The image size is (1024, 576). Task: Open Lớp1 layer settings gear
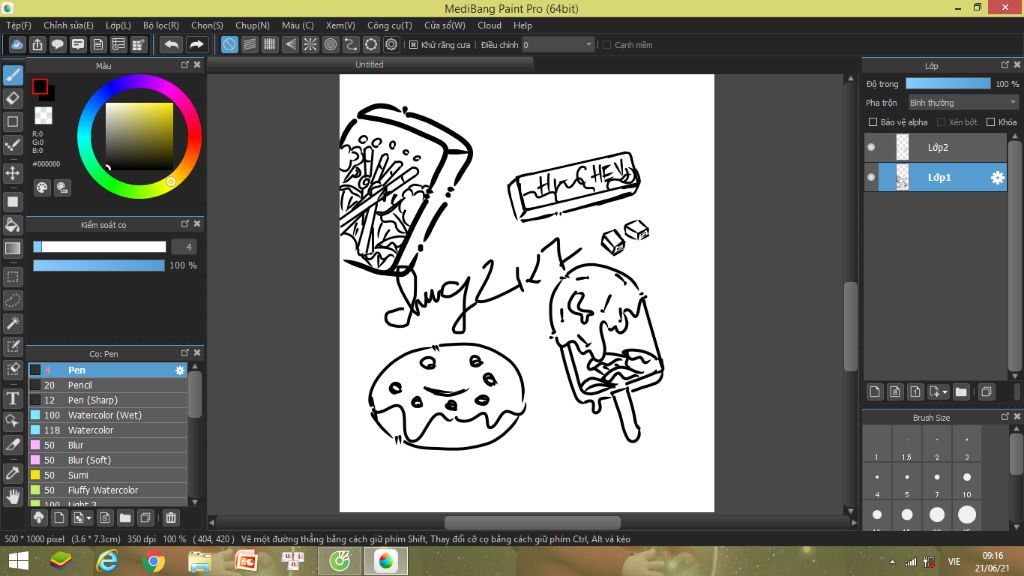(x=997, y=178)
